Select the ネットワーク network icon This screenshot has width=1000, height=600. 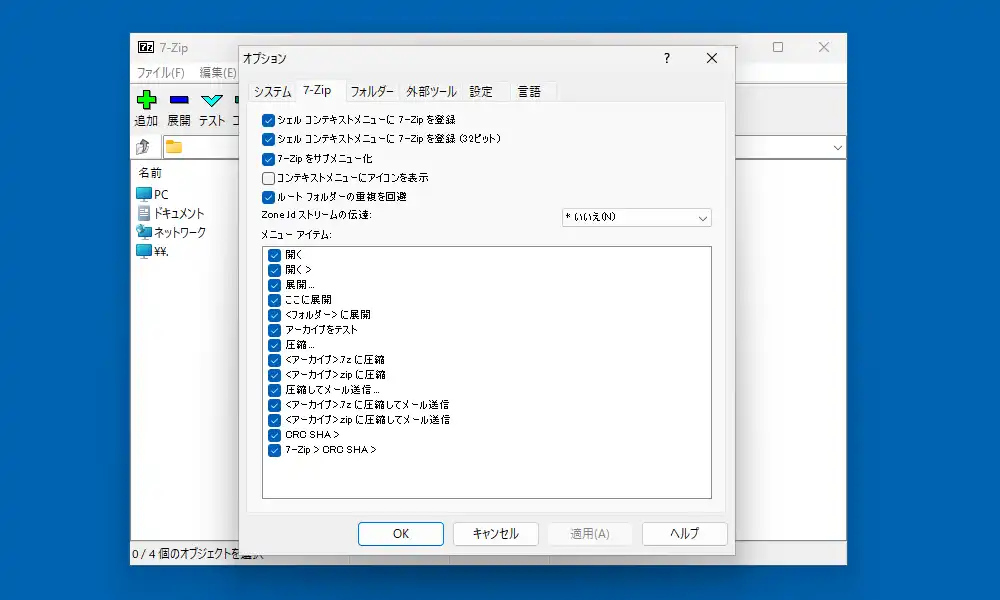click(x=144, y=232)
